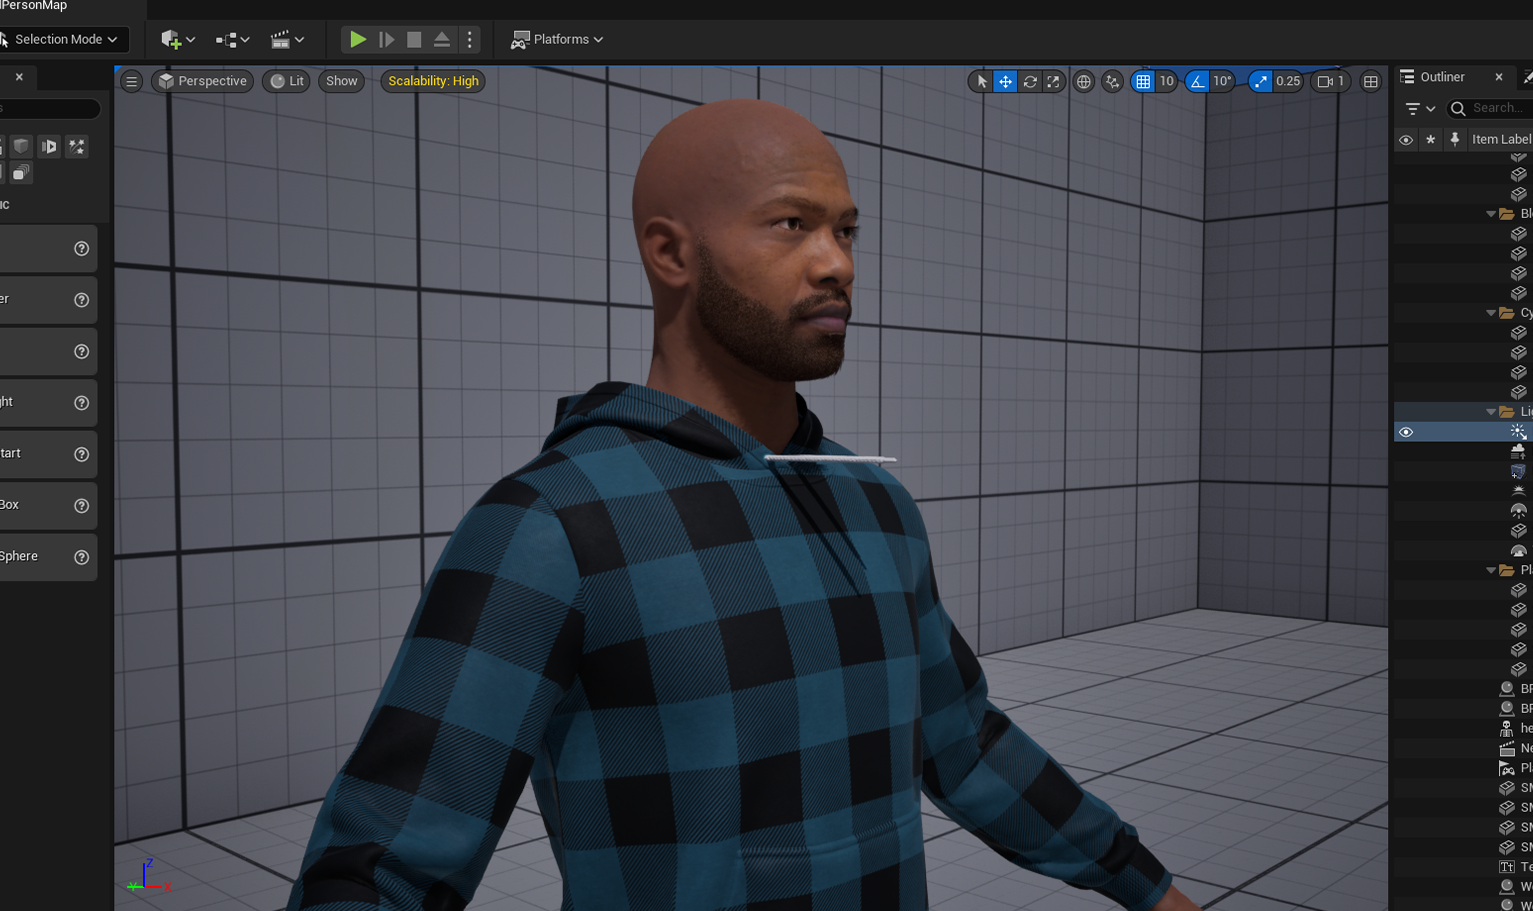Open camera speed setting
The image size is (1533, 911).
tap(1331, 81)
